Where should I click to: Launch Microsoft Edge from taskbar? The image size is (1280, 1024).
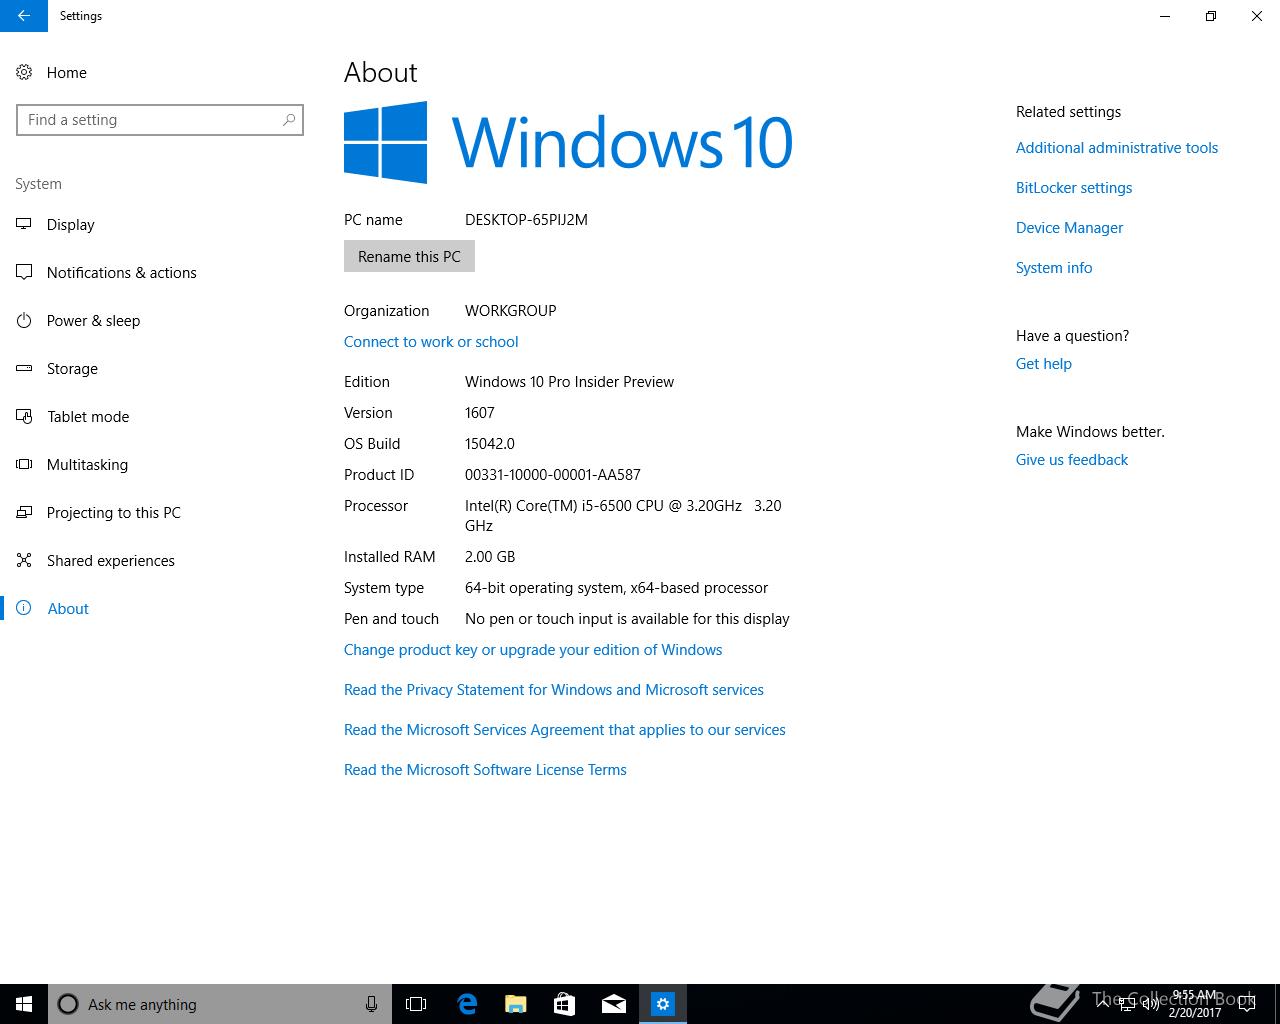(x=466, y=1004)
